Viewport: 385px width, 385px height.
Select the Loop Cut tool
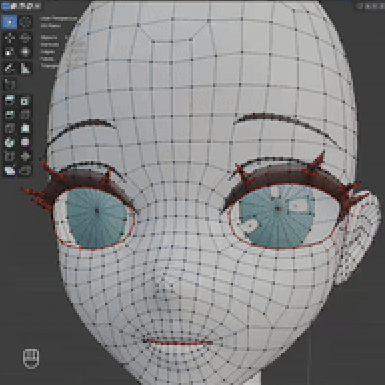(x=25, y=114)
